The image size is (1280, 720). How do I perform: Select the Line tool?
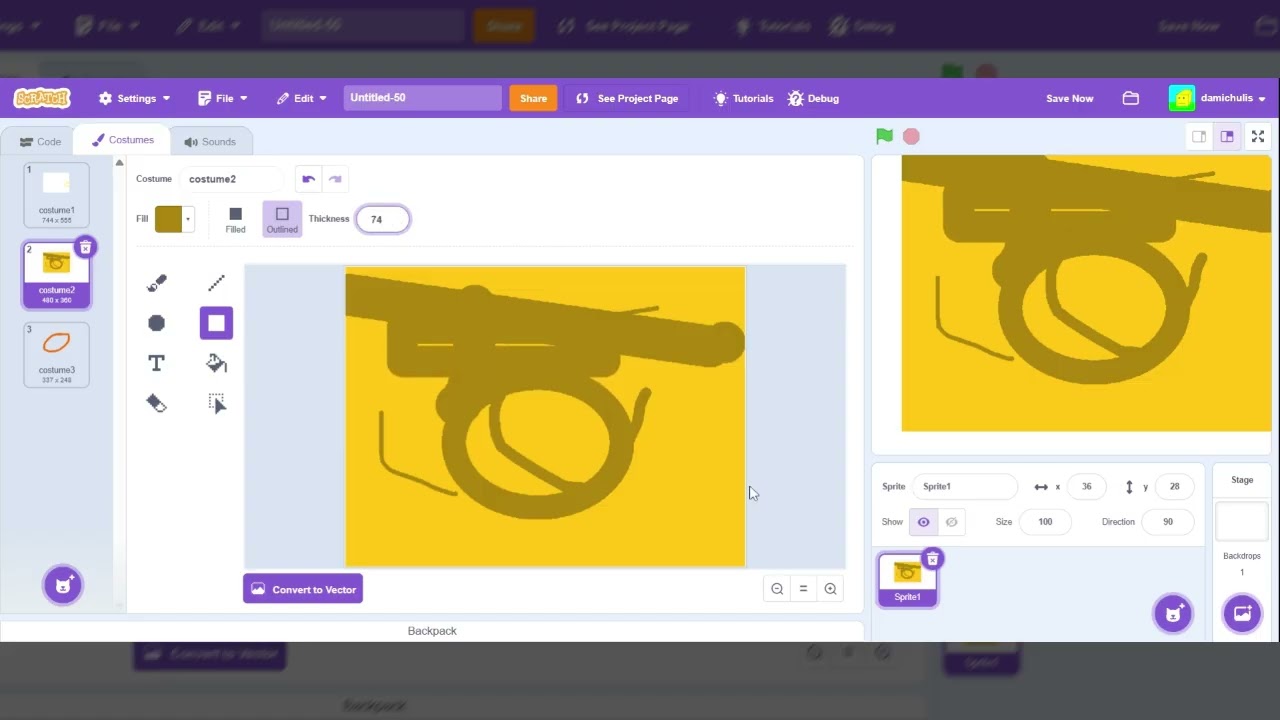point(216,283)
